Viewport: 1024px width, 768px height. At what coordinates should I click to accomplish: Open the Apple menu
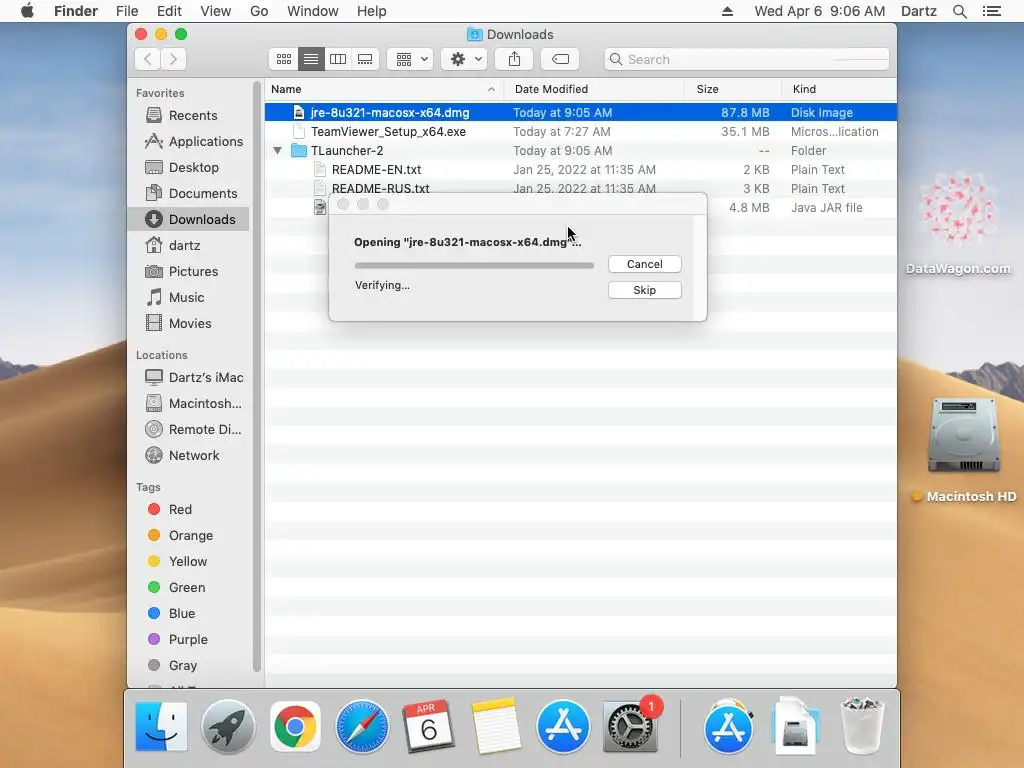[27, 11]
